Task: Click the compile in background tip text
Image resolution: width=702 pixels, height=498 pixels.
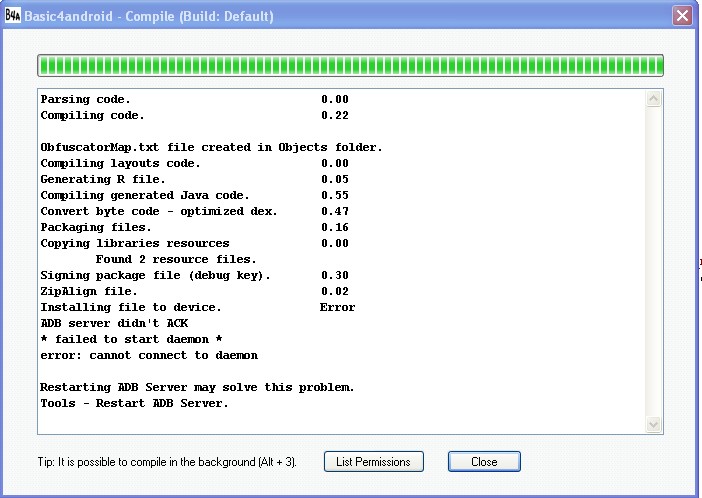Action: coord(167,462)
